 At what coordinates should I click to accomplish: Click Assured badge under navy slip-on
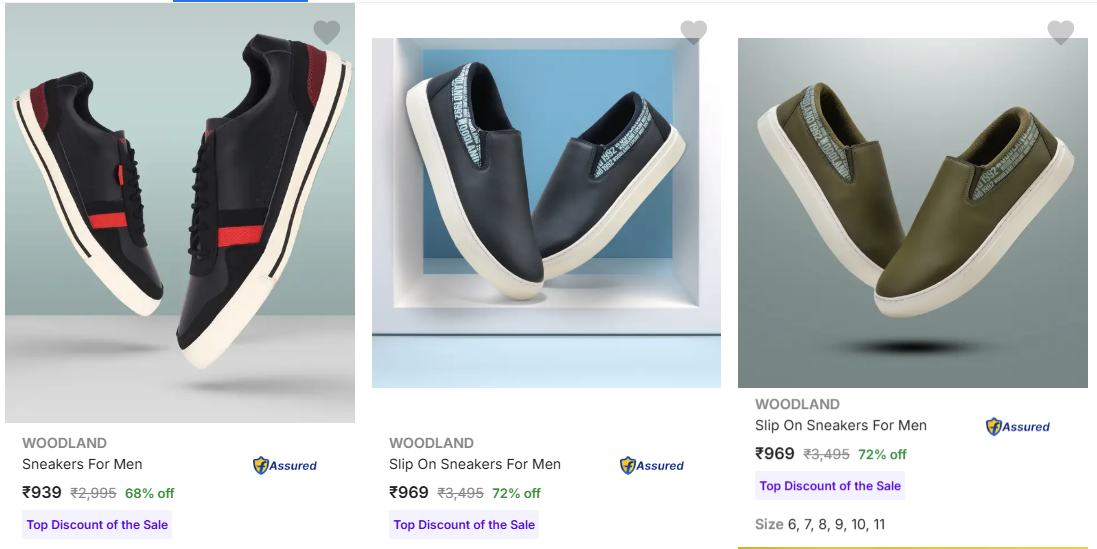[652, 465]
